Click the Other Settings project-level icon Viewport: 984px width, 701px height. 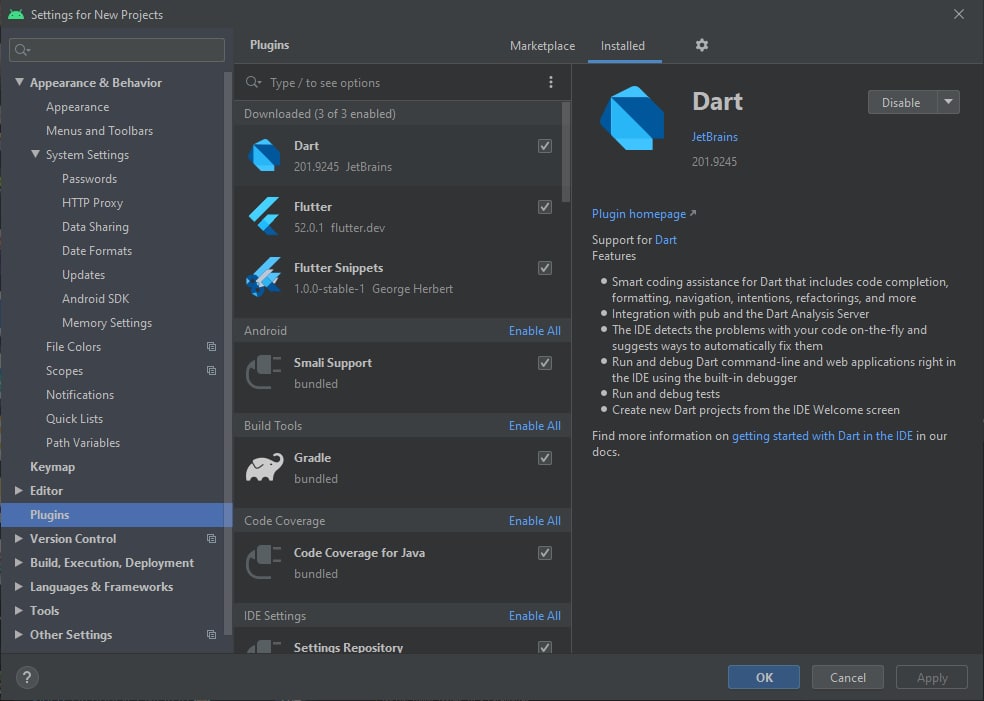click(211, 634)
